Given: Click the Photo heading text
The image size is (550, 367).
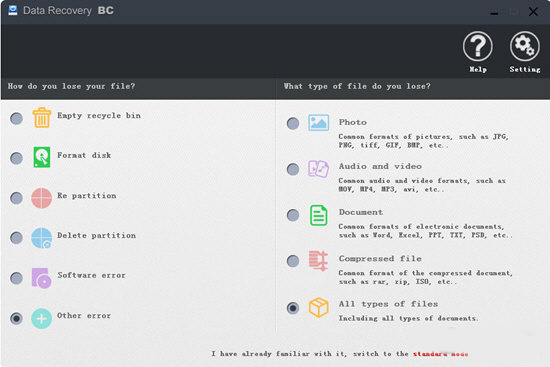Looking at the screenshot, I should click(x=353, y=122).
